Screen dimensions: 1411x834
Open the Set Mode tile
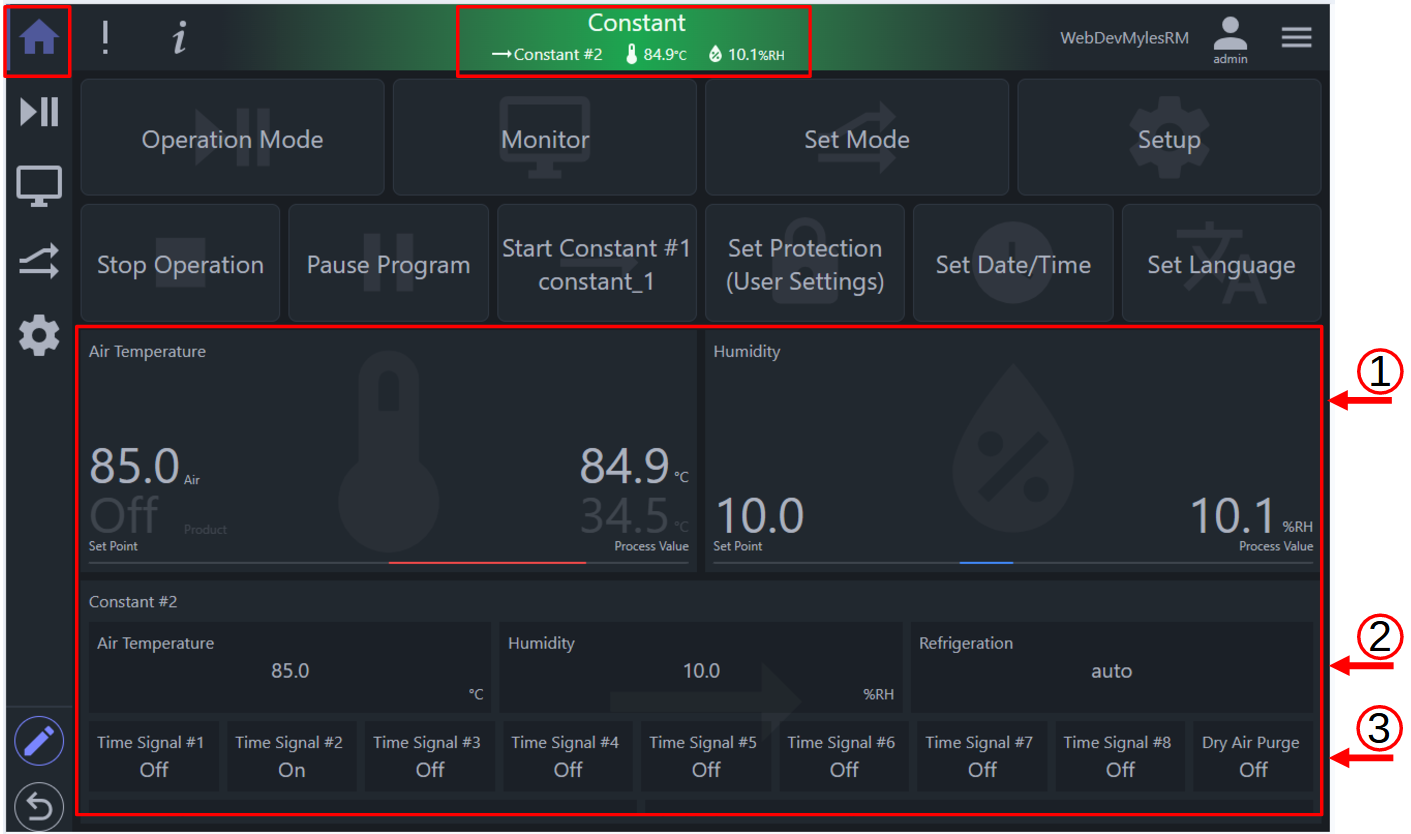[857, 138]
